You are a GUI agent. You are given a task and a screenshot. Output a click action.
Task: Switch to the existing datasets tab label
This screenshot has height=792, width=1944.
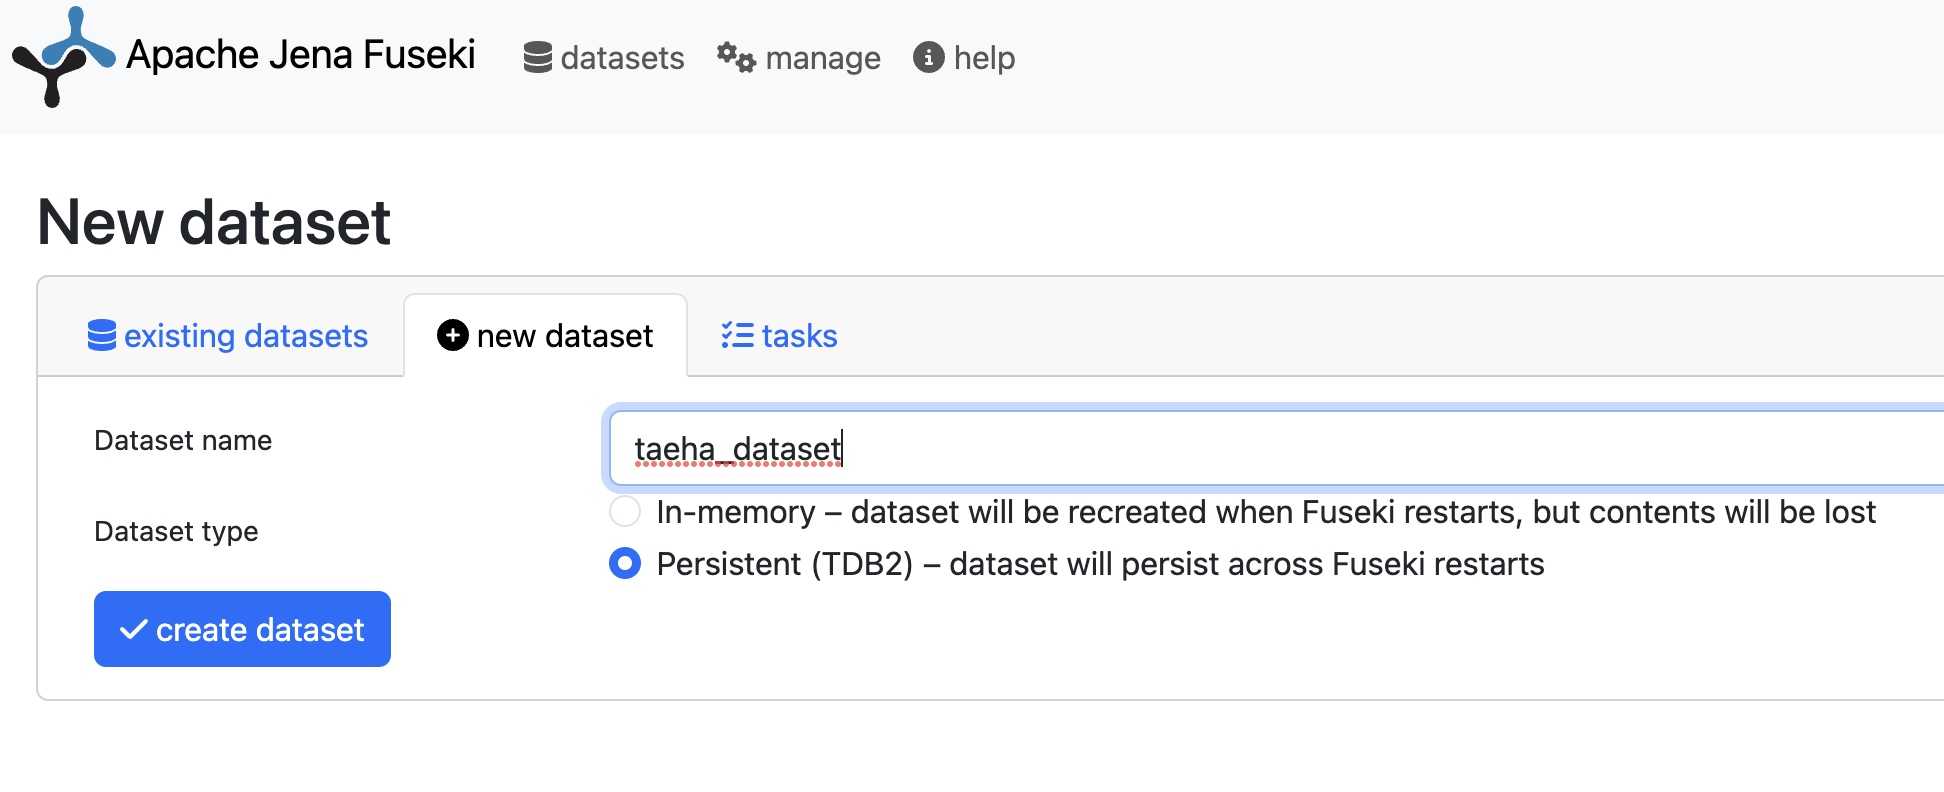point(246,336)
